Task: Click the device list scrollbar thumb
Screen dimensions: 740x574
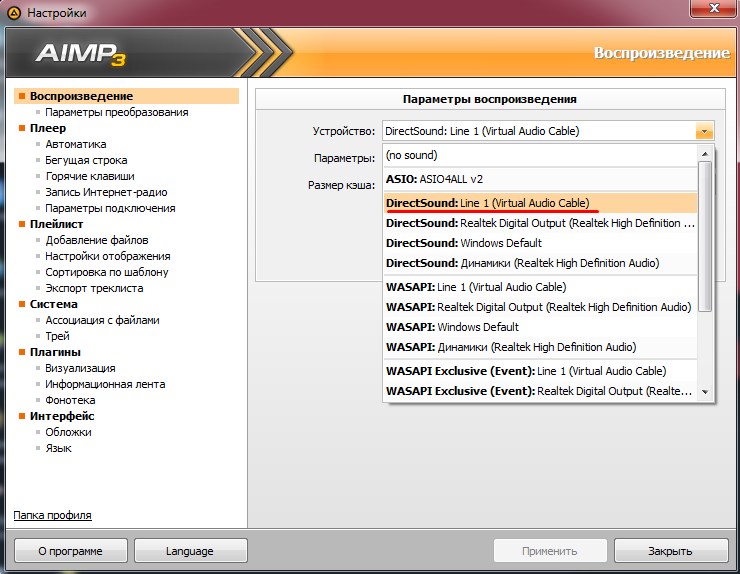Action: point(705,236)
